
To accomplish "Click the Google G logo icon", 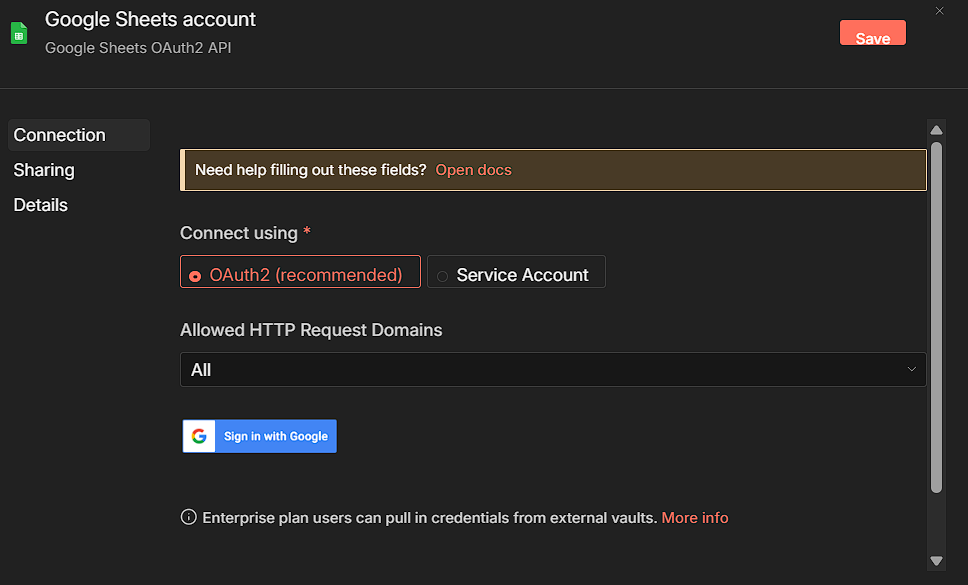I will pos(199,436).
